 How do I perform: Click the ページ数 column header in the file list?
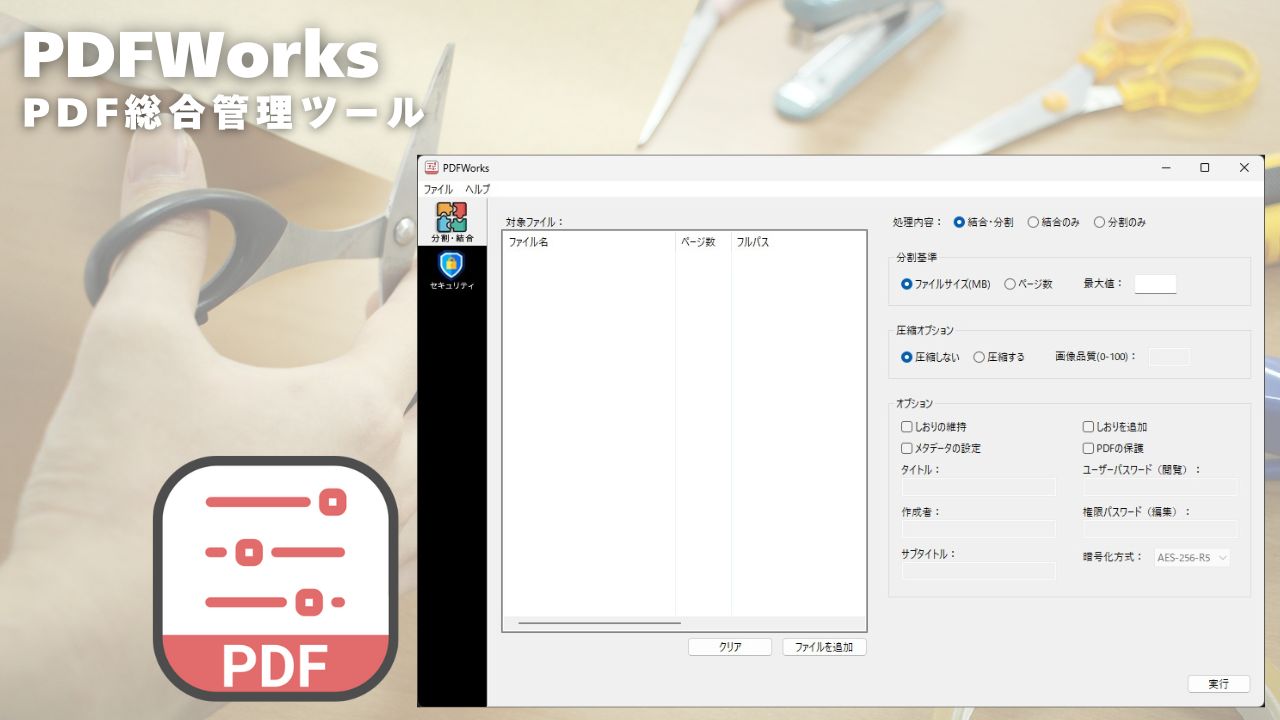(703, 242)
